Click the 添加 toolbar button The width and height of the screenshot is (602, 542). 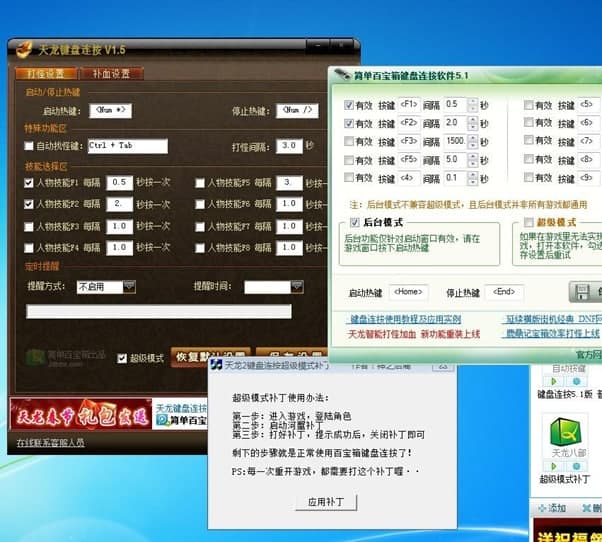tap(552, 508)
